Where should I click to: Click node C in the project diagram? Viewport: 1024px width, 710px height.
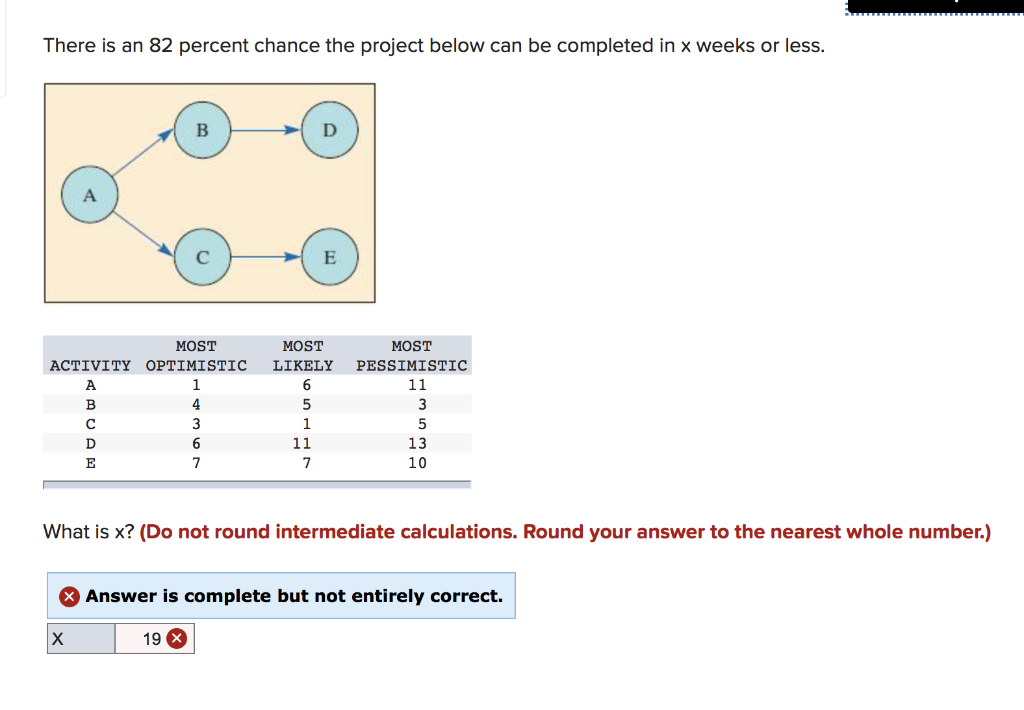coord(203,257)
